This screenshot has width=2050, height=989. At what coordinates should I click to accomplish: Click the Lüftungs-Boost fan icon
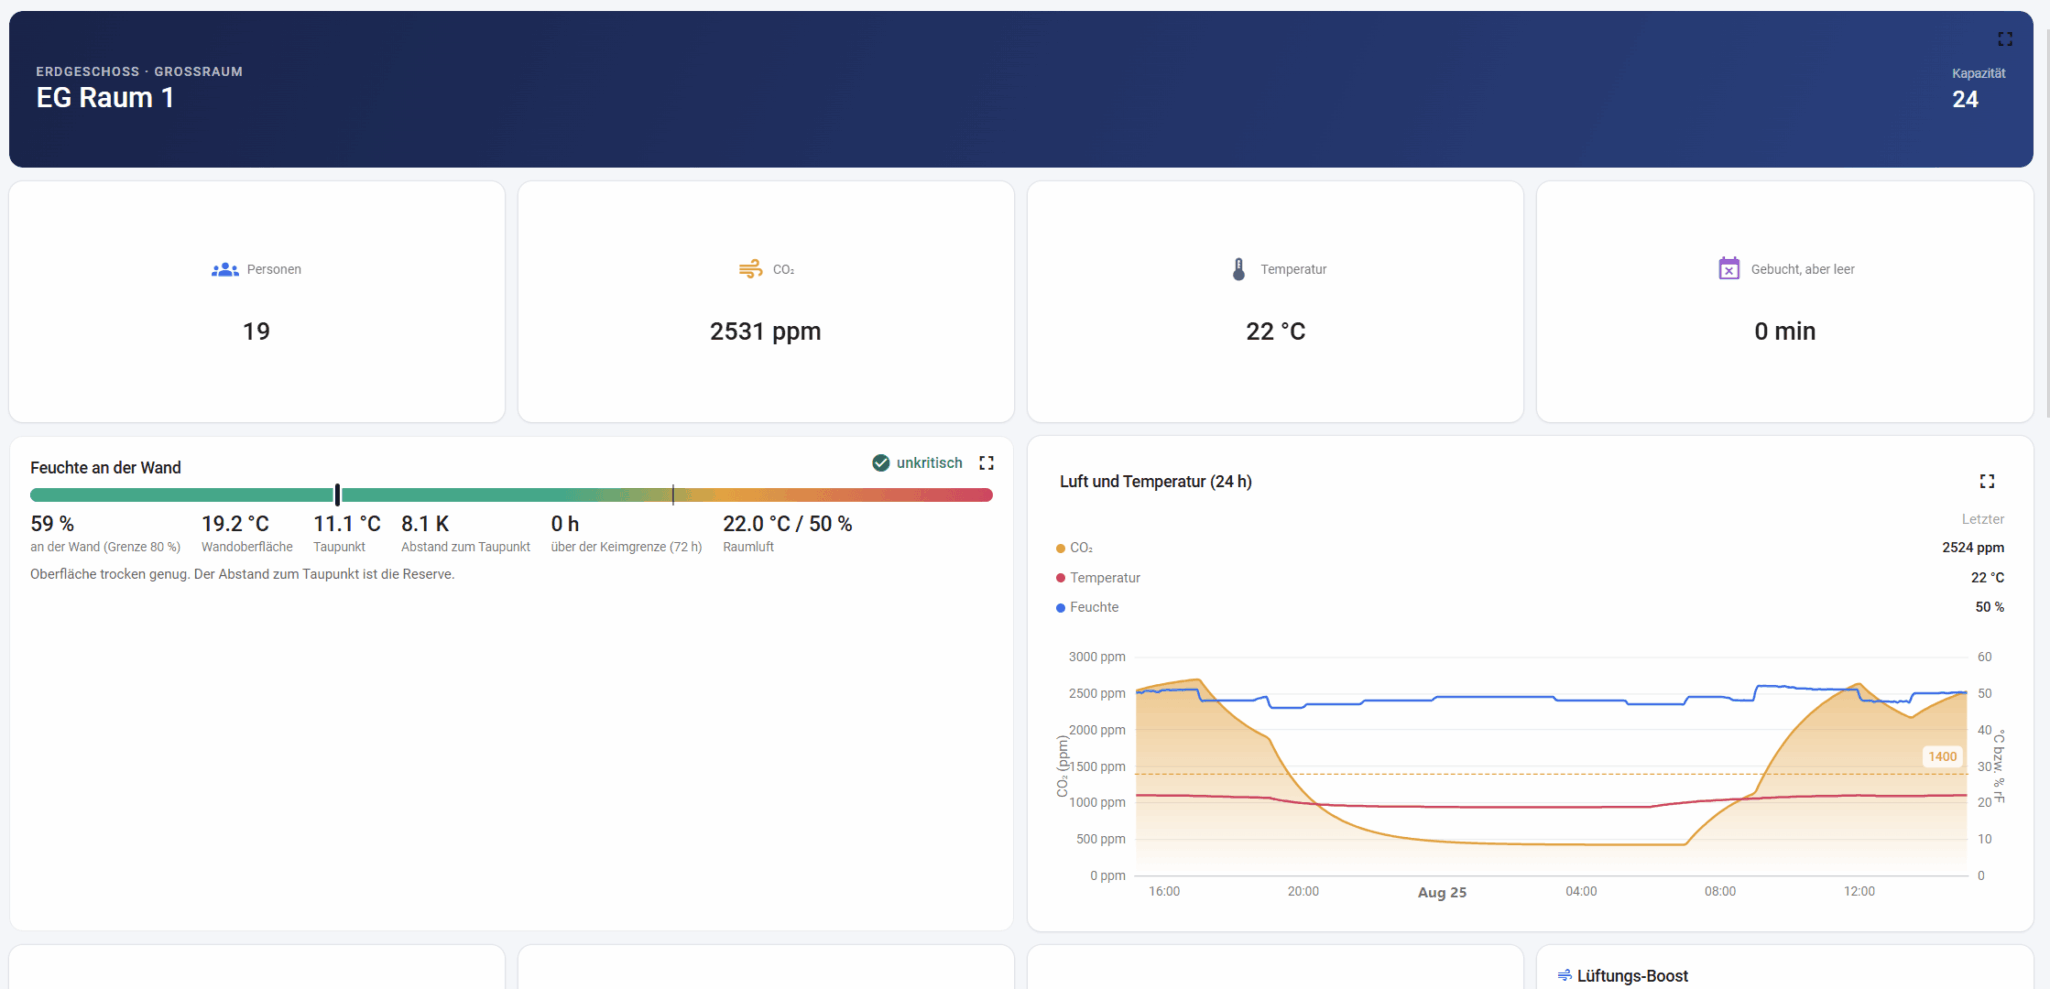1564,975
